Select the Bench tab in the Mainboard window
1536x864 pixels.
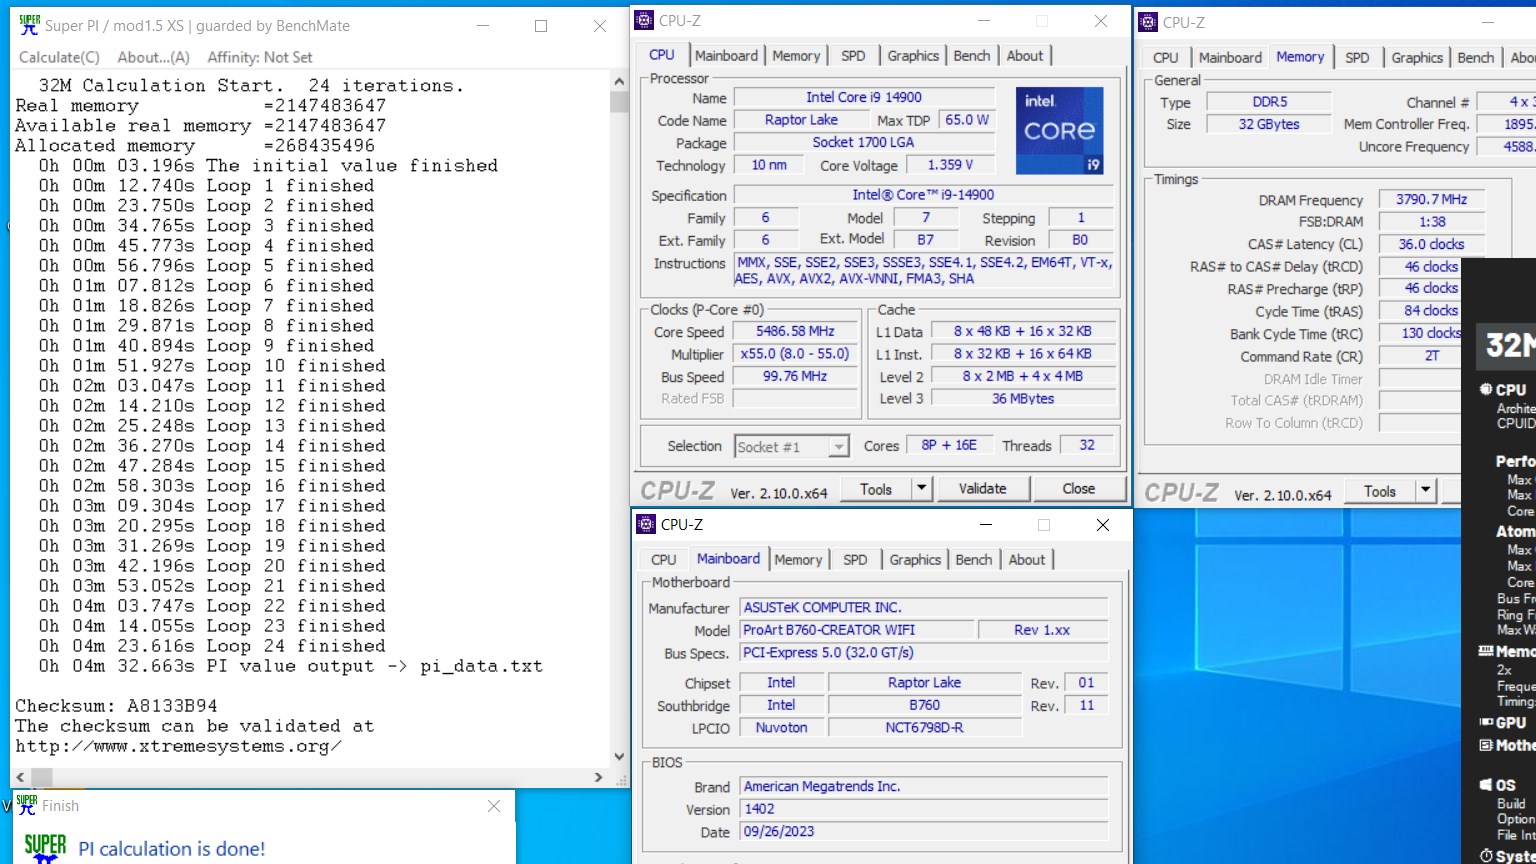pyautogui.click(x=974, y=560)
